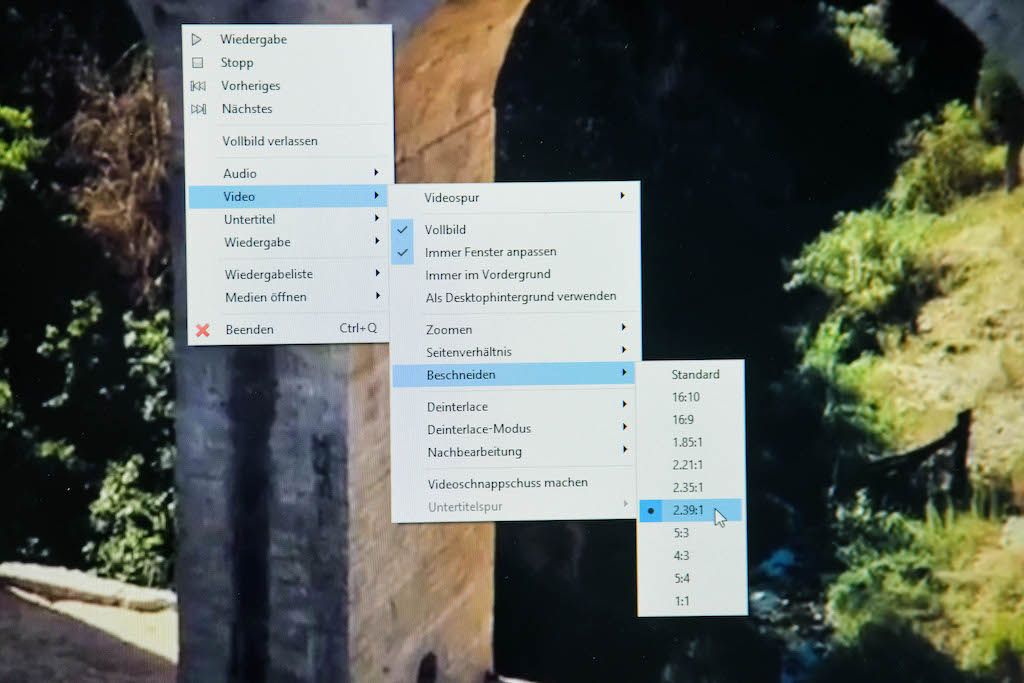Expand the Wiedergabeliste submenu
The width and height of the screenshot is (1024, 683).
tap(289, 274)
